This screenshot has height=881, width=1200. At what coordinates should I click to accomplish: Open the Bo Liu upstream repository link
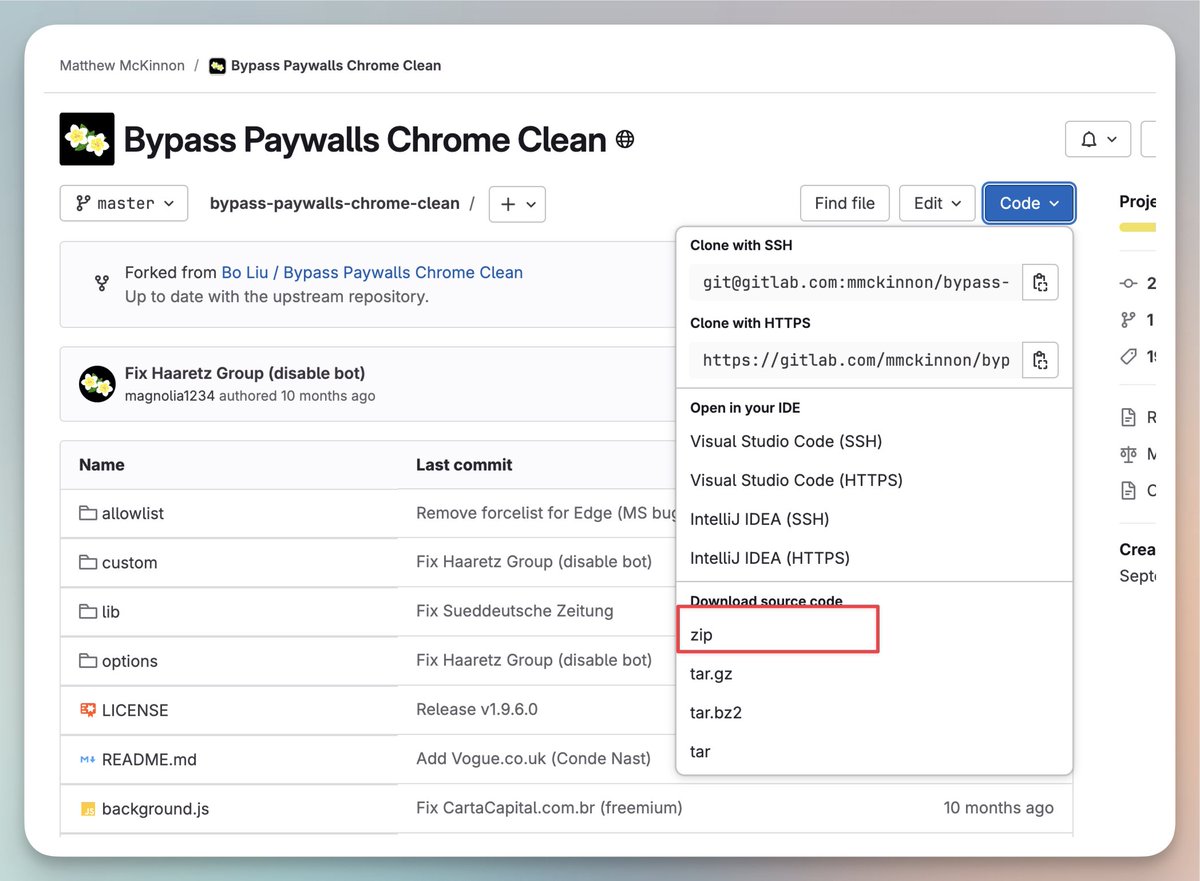(x=372, y=272)
